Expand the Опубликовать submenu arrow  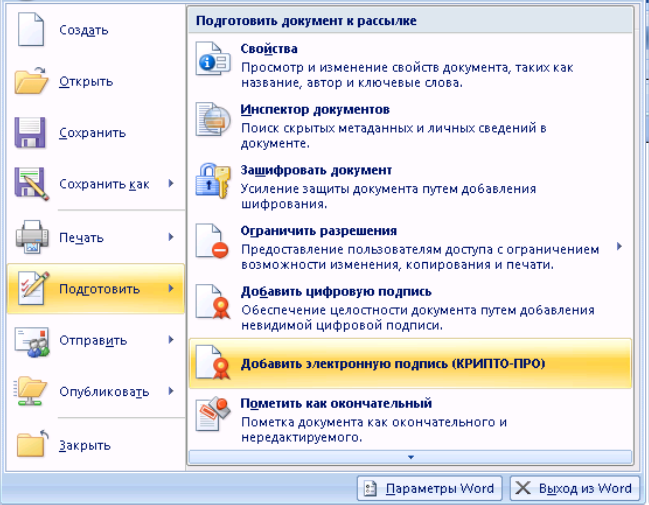[x=171, y=391]
